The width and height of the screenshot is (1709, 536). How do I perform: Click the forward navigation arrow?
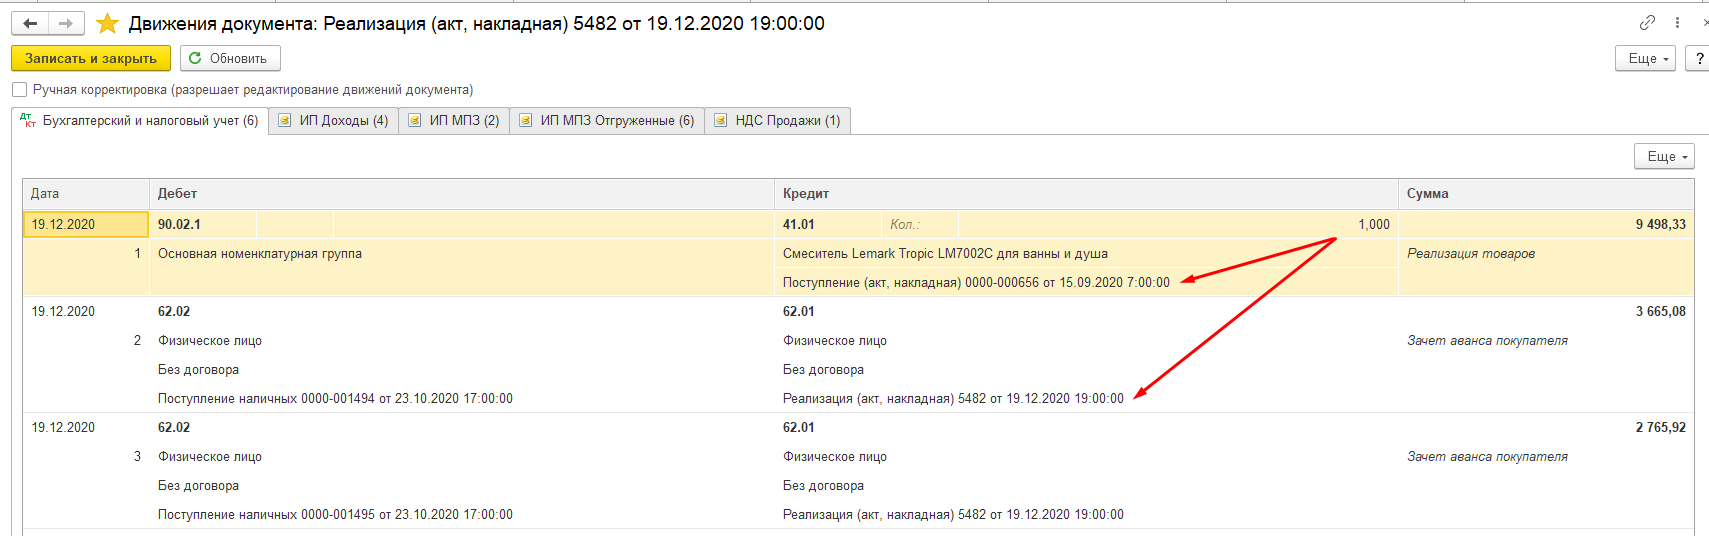66,23
